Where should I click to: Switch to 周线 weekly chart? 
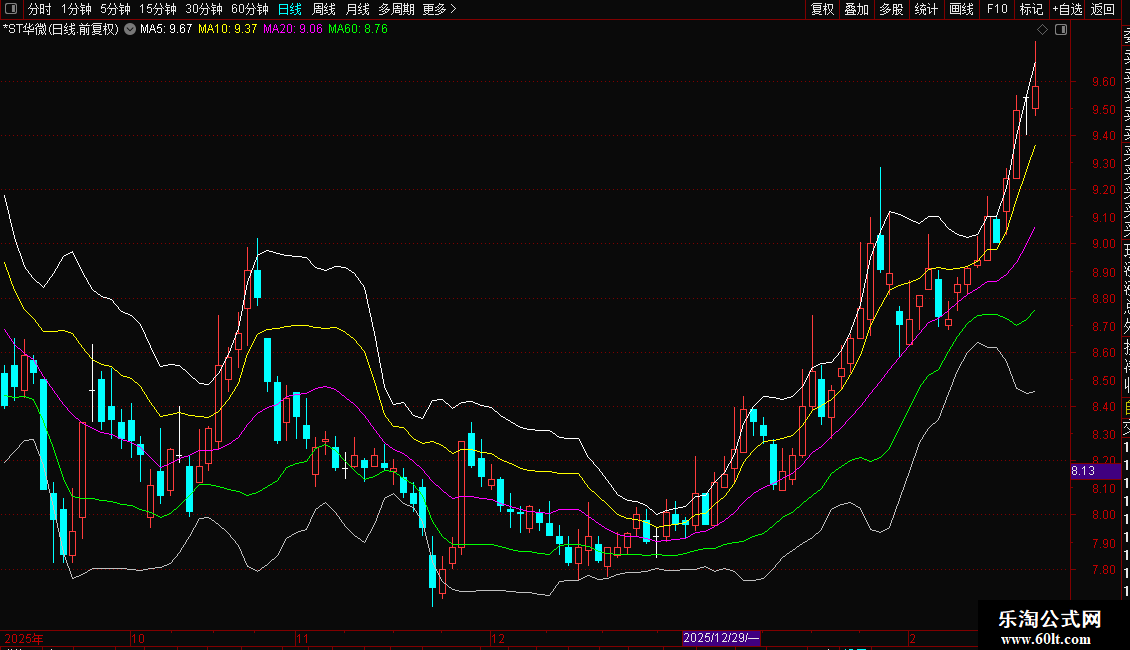coord(324,9)
